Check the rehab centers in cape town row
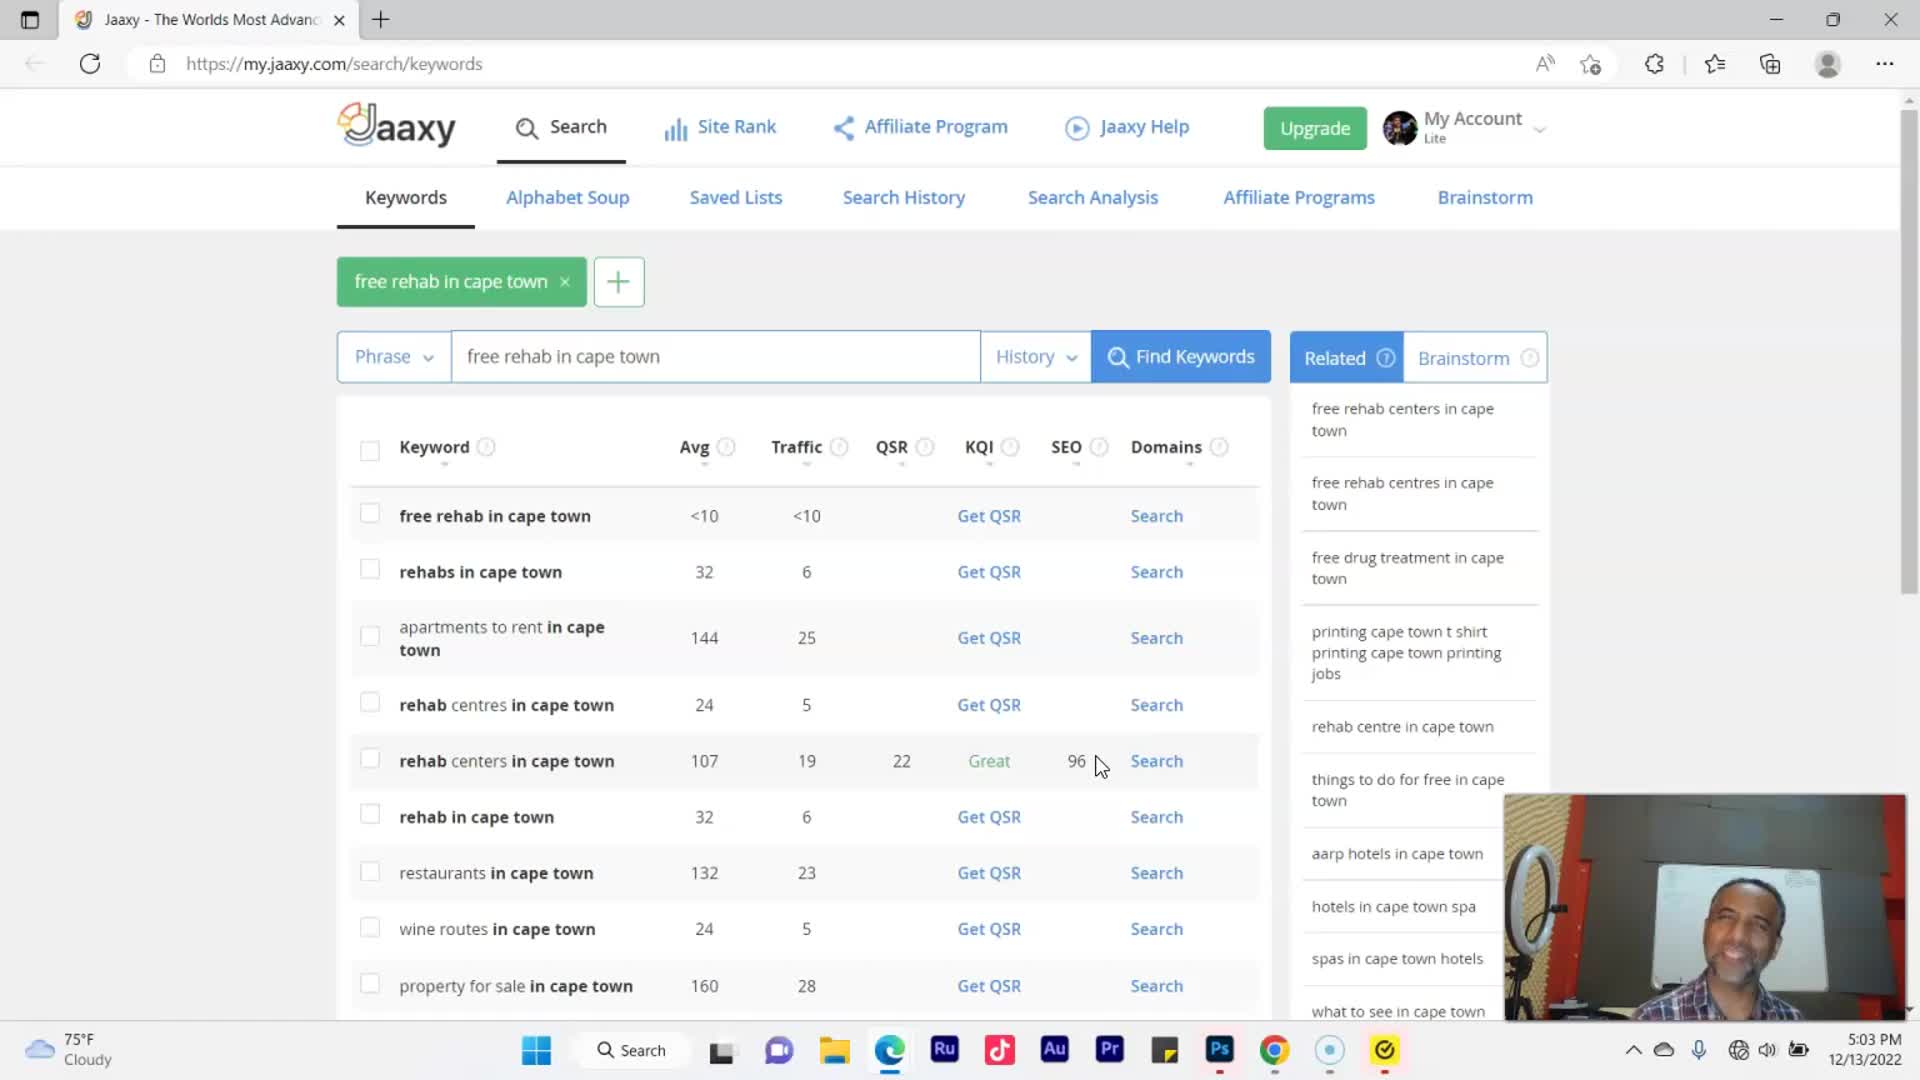This screenshot has height=1080, width=1920. [x=370, y=758]
